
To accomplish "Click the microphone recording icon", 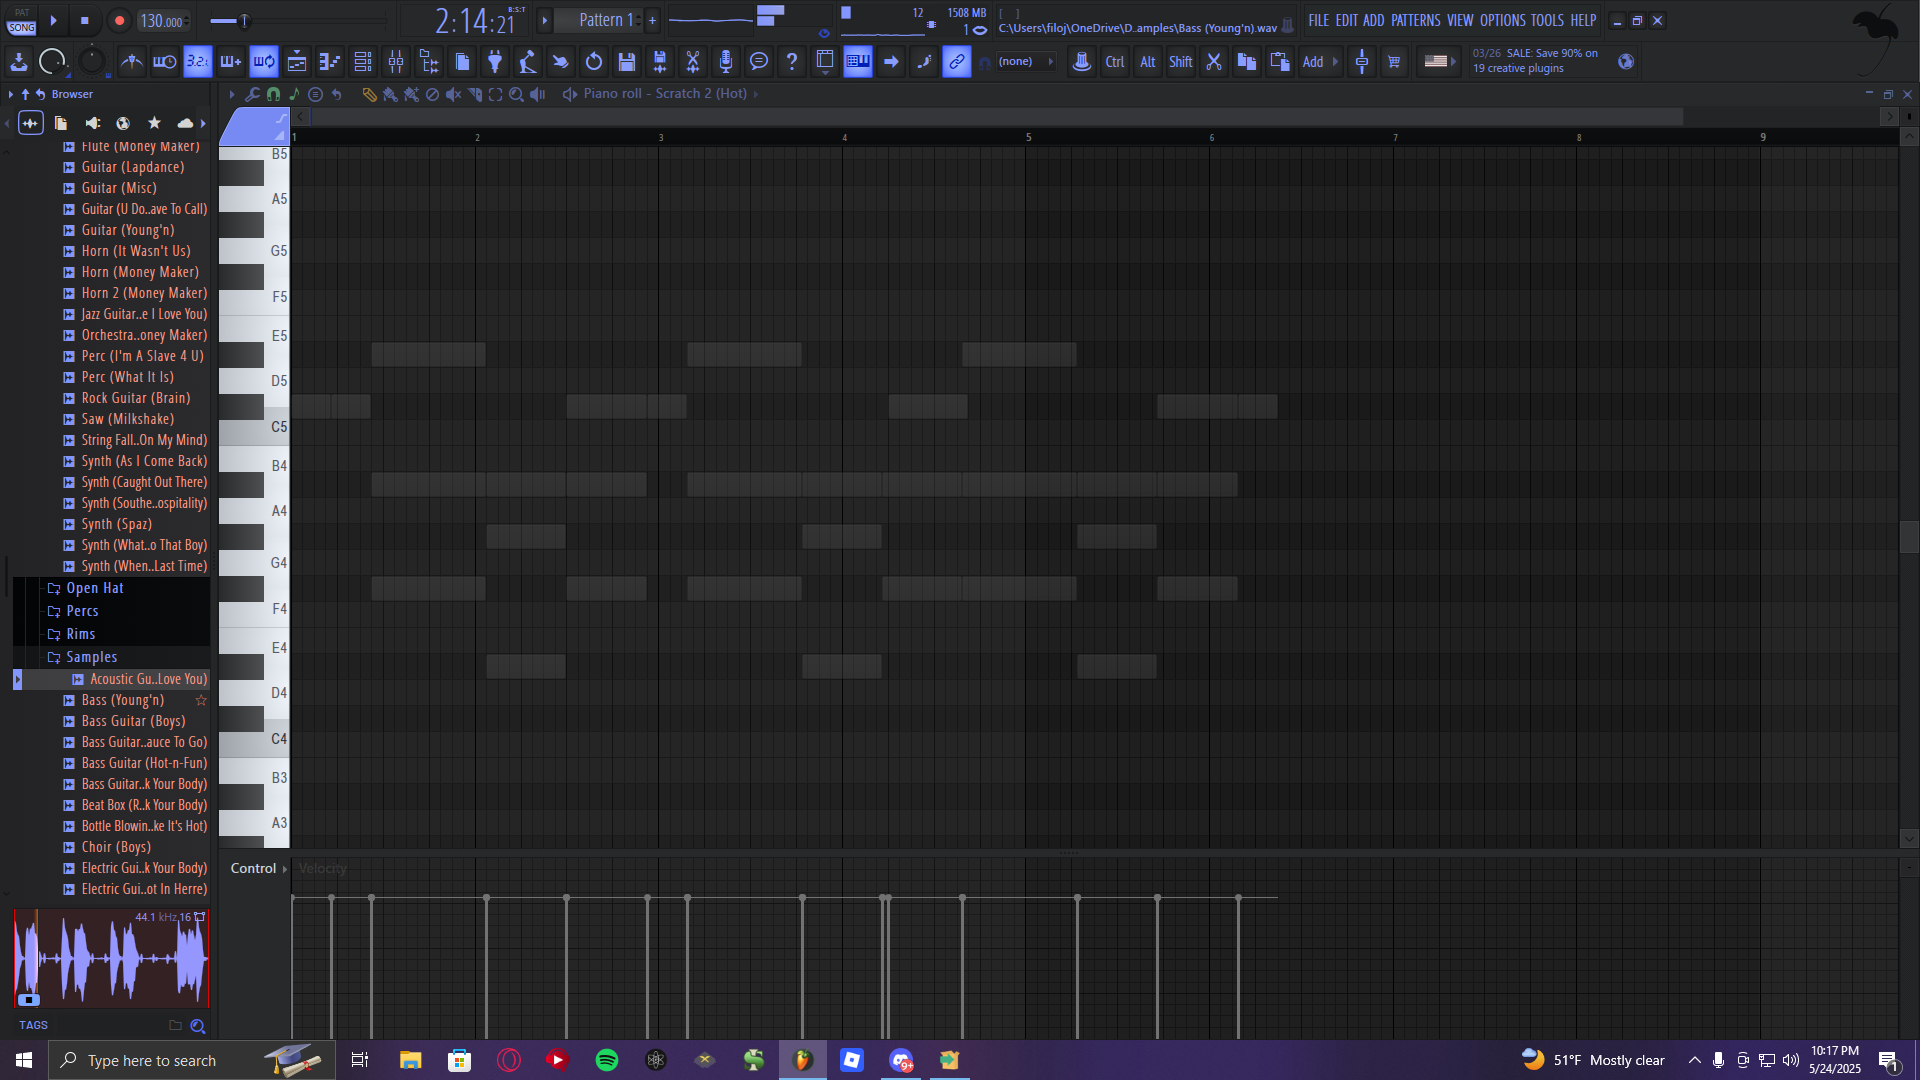I will (x=726, y=62).
